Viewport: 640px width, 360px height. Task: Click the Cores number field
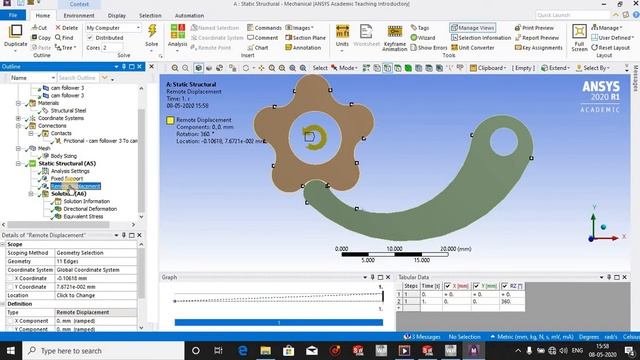[x=111, y=47]
